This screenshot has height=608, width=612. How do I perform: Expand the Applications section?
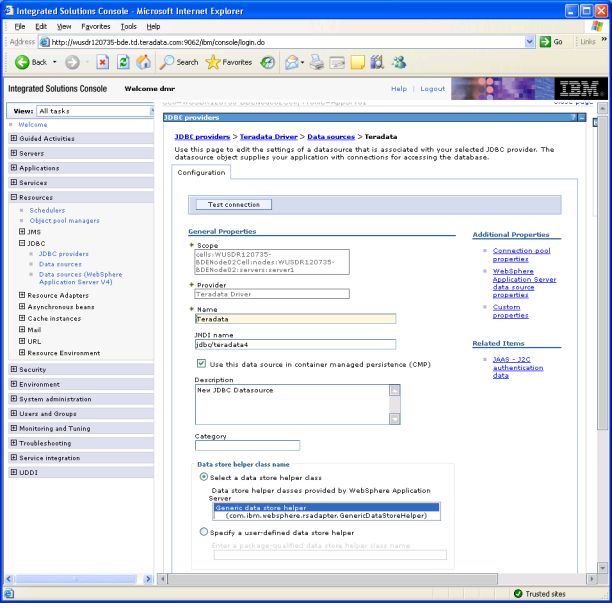pyautogui.click(x=14, y=168)
